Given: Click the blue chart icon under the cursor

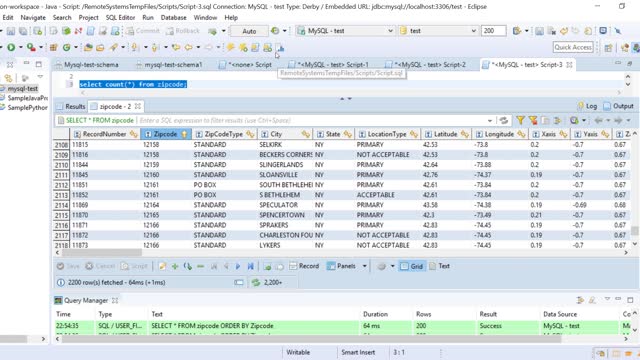Looking at the screenshot, I should (280, 47).
